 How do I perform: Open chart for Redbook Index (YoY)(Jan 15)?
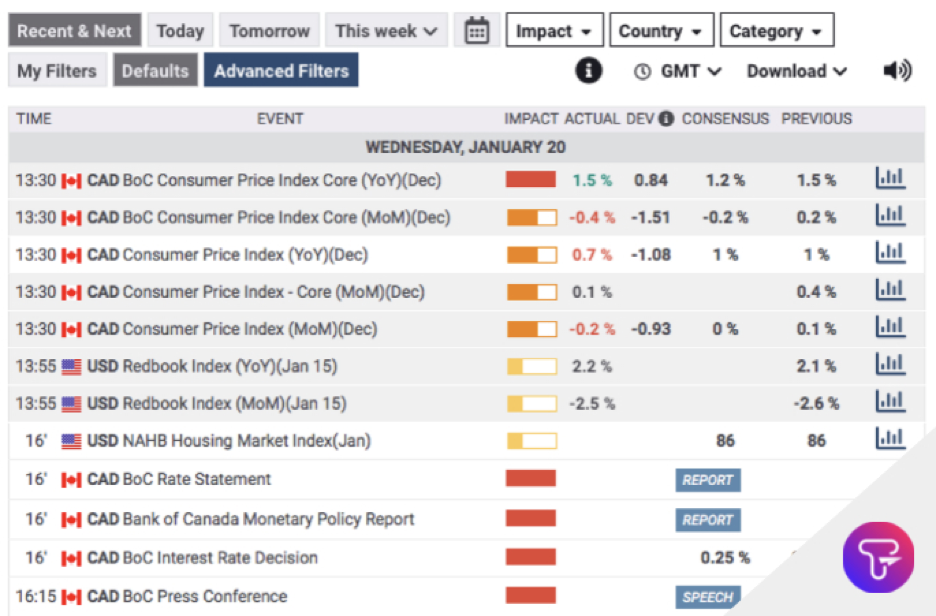(890, 364)
